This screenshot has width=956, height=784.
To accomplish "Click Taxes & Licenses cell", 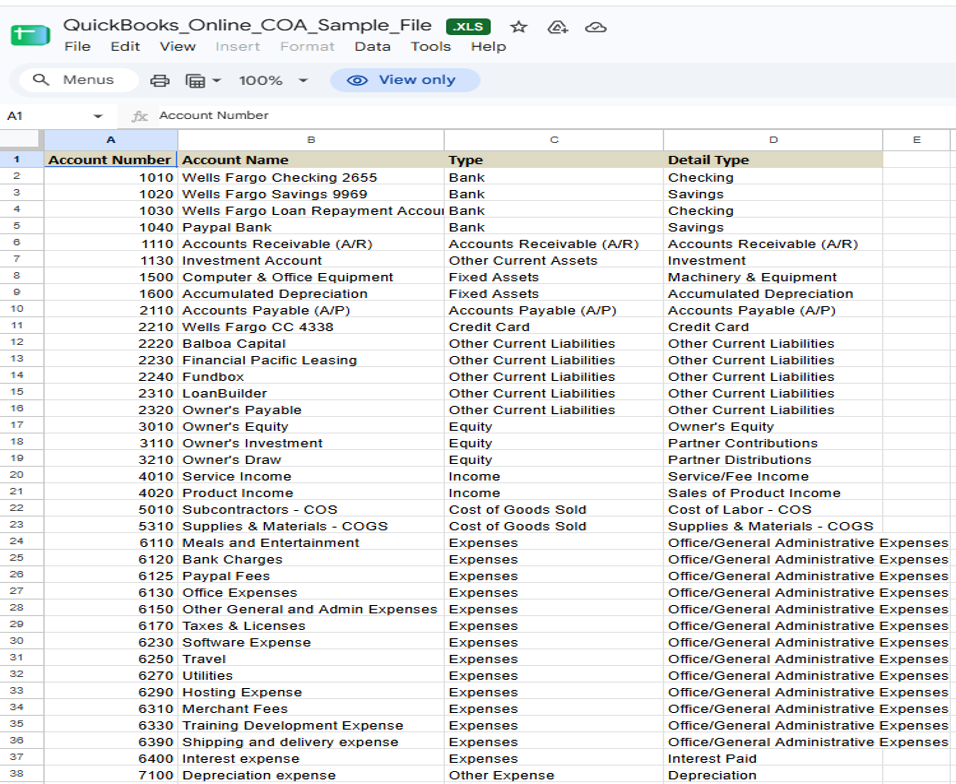I will point(311,625).
